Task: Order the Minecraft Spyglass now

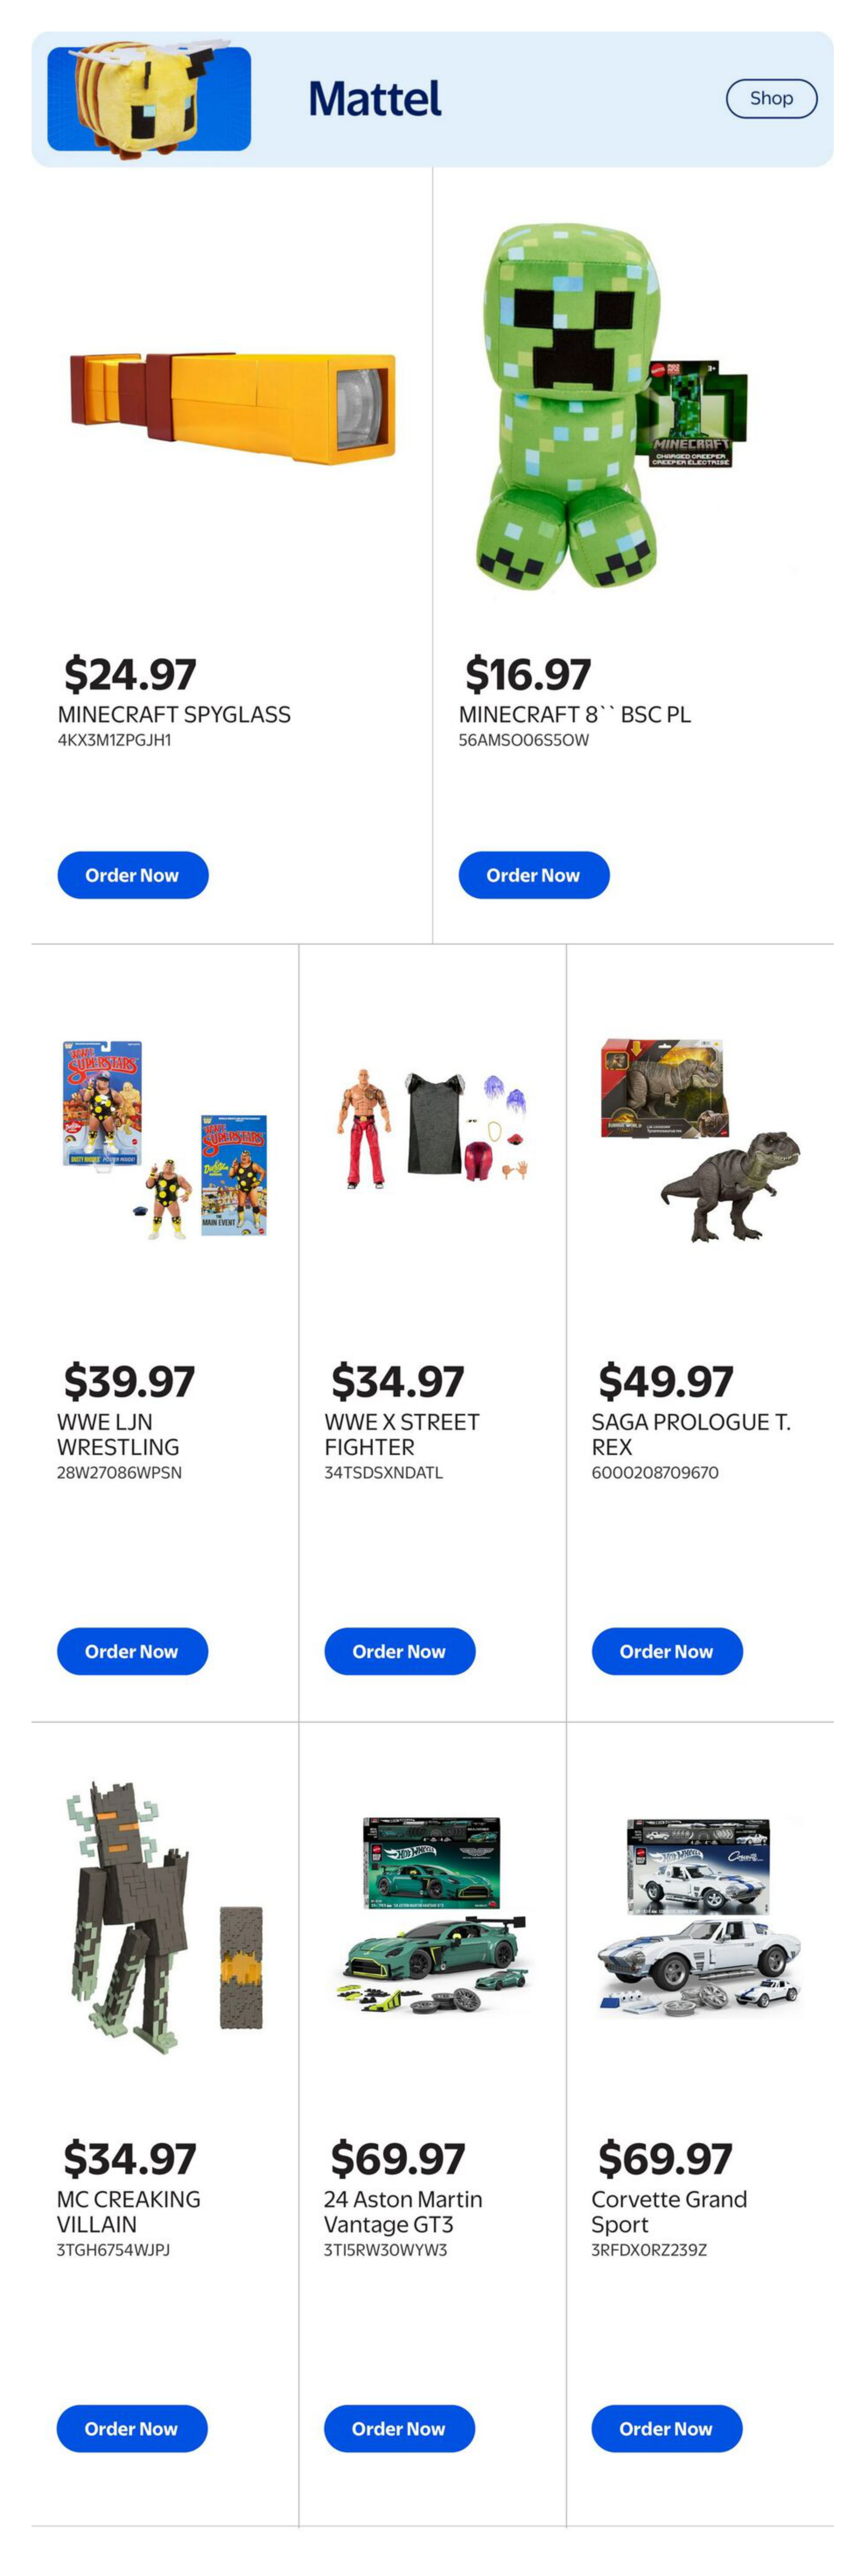Action: [132, 875]
